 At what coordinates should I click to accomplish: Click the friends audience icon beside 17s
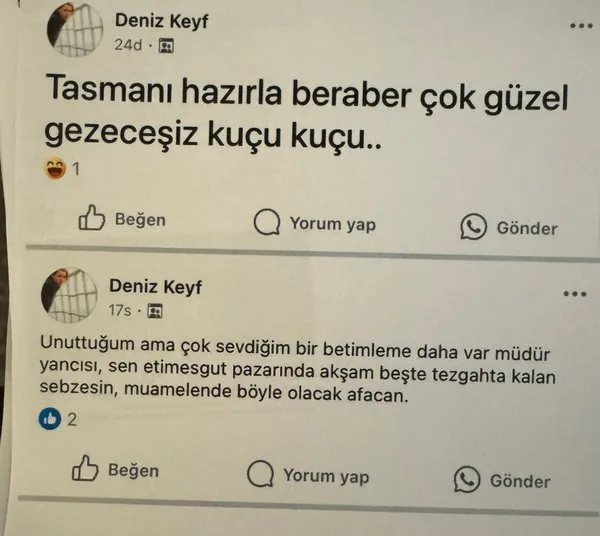(x=155, y=311)
